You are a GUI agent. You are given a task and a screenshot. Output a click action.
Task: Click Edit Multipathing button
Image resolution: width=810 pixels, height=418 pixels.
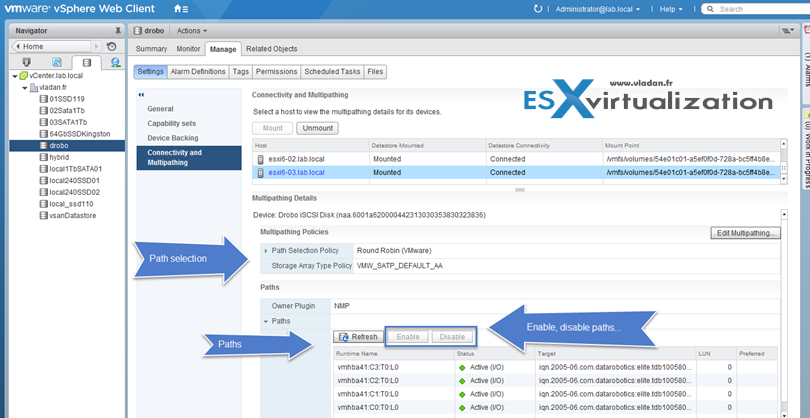745,234
